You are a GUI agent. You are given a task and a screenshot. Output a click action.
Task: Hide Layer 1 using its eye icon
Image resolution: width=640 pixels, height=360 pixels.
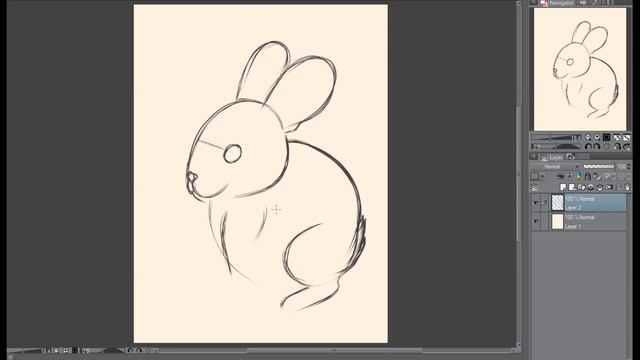click(x=536, y=221)
